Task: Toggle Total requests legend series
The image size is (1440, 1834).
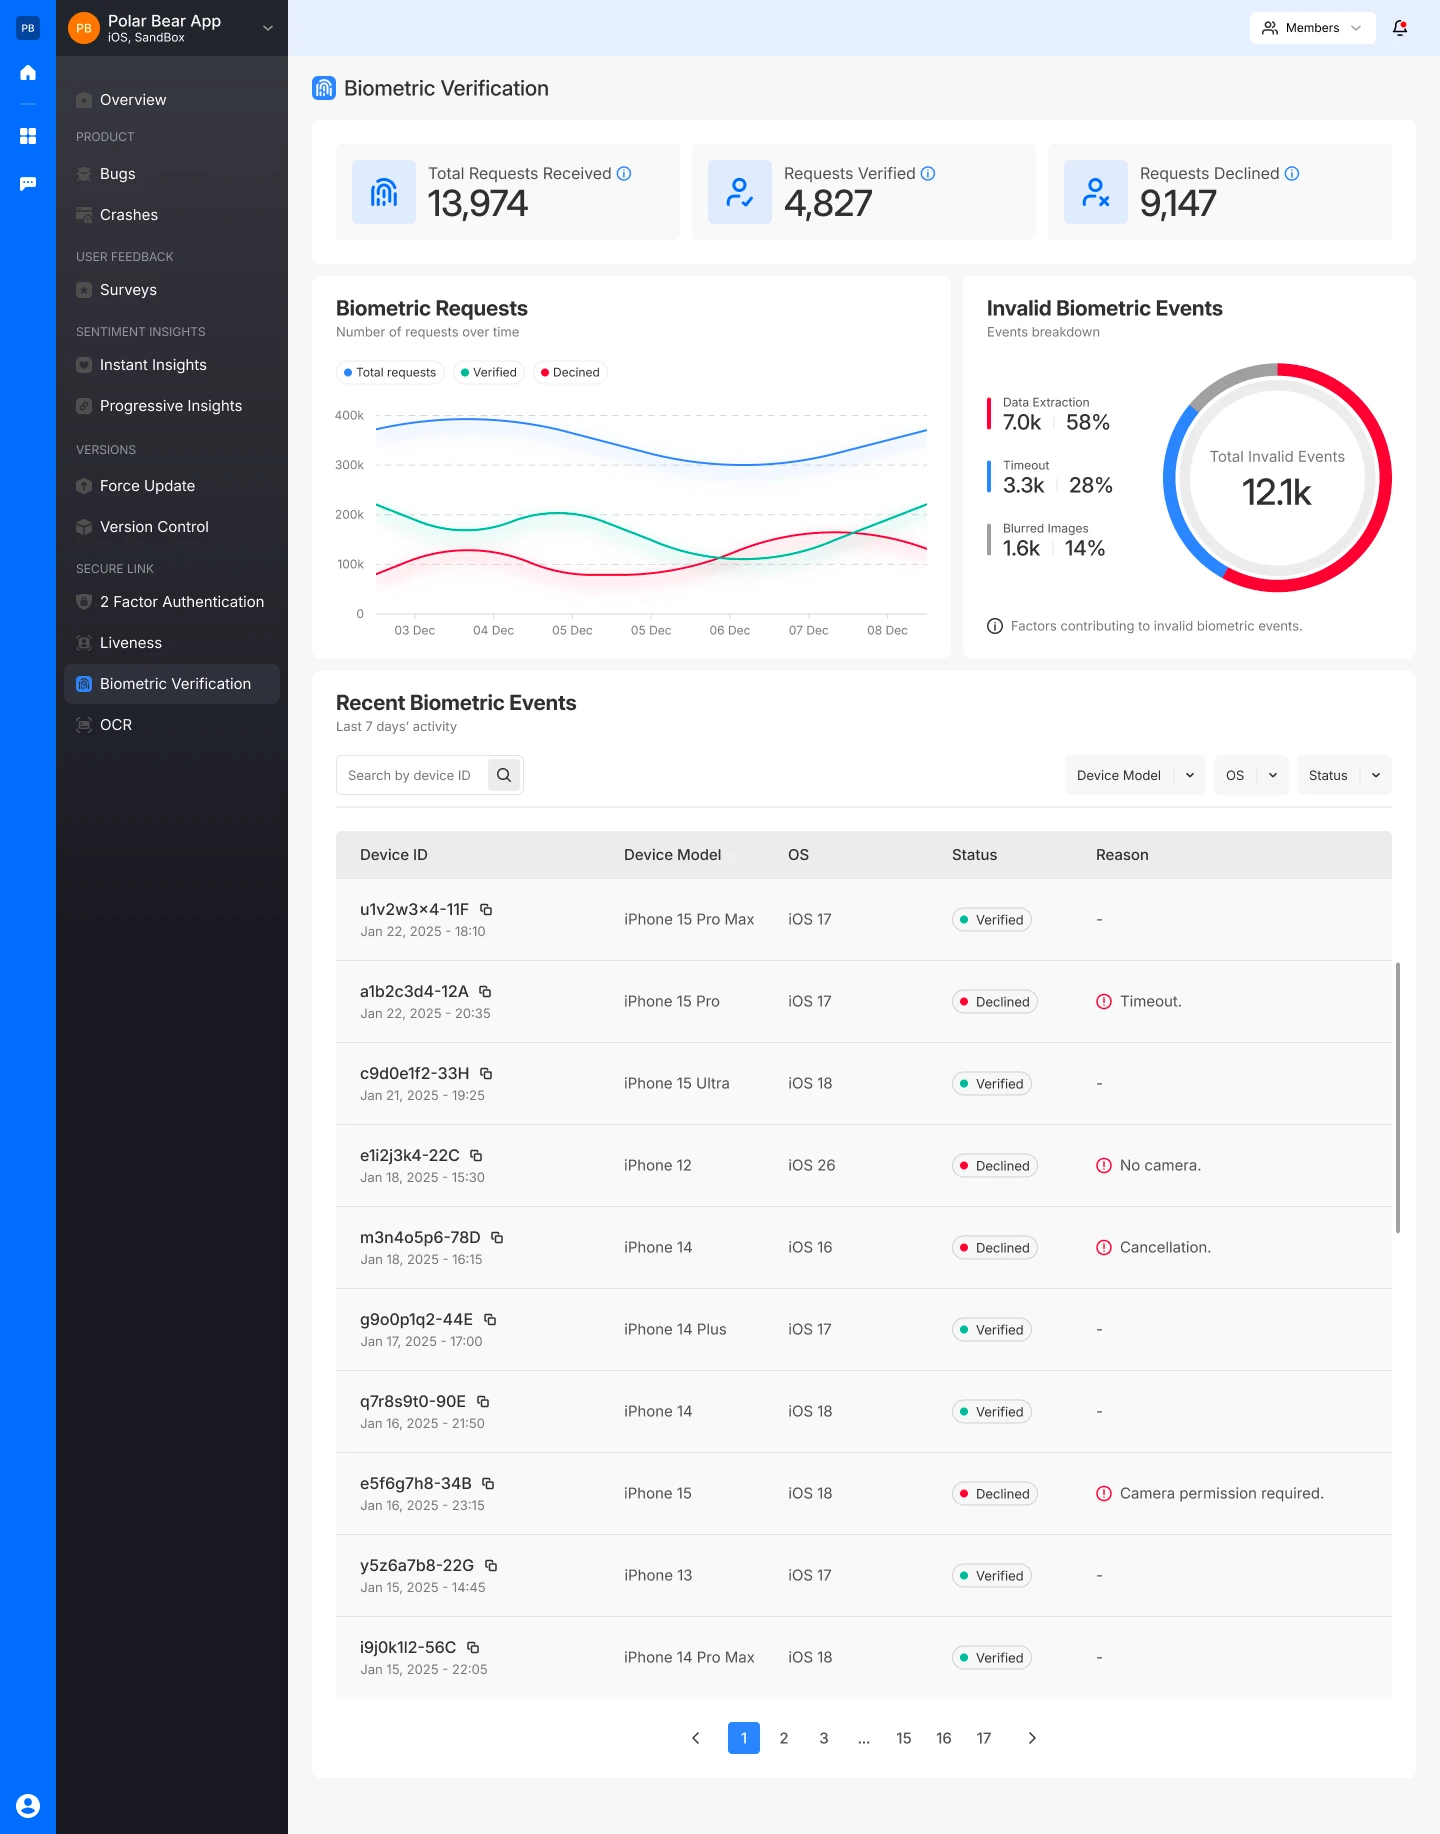Action: [390, 372]
